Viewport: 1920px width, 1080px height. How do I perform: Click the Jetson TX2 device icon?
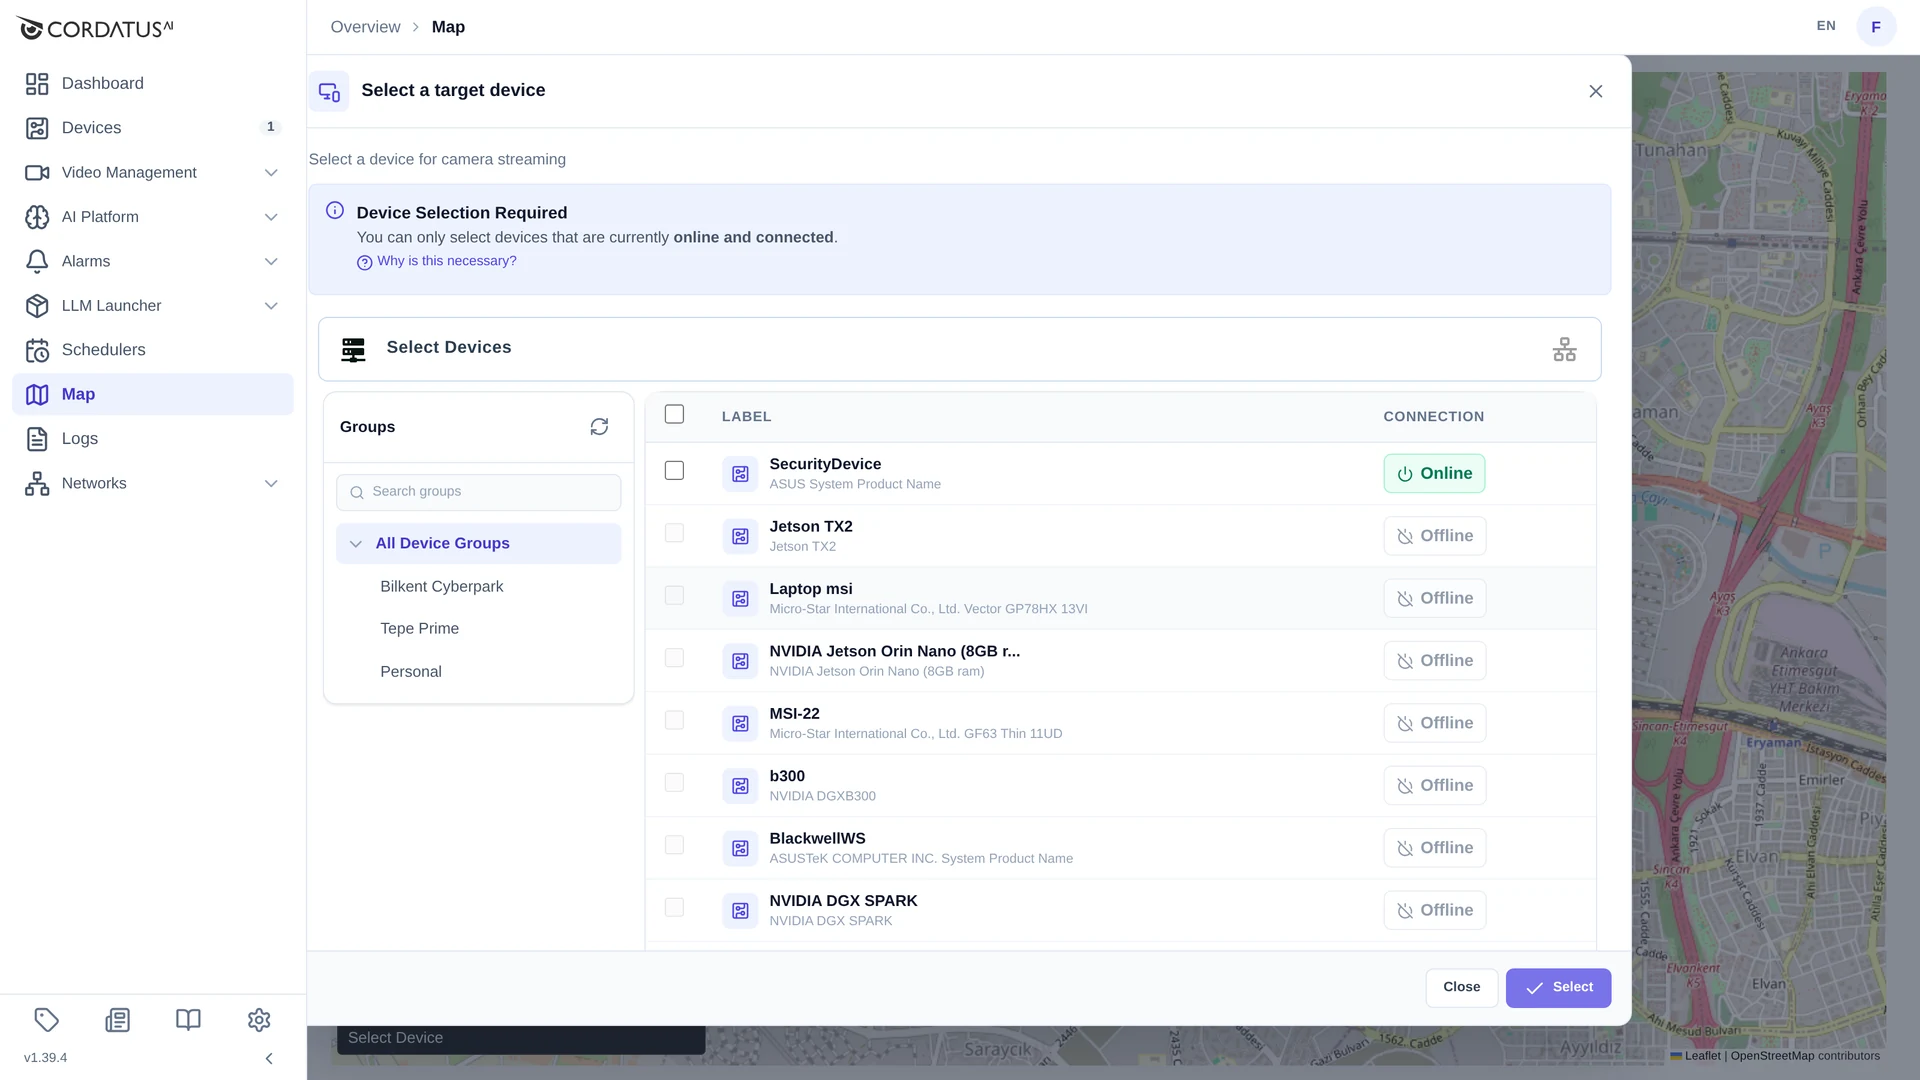click(740, 536)
